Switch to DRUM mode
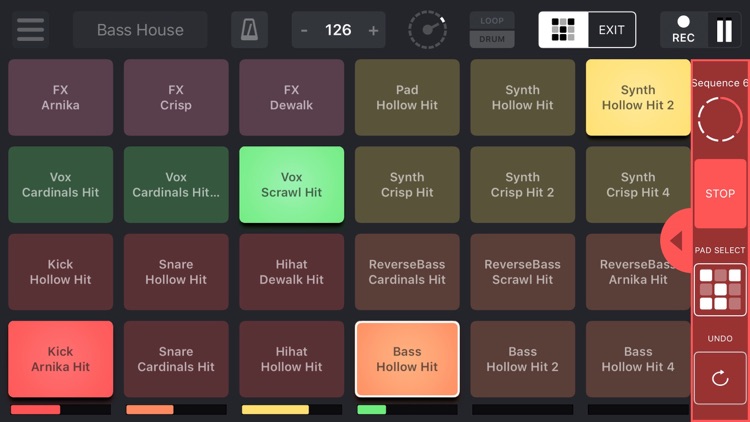 pyautogui.click(x=492, y=40)
